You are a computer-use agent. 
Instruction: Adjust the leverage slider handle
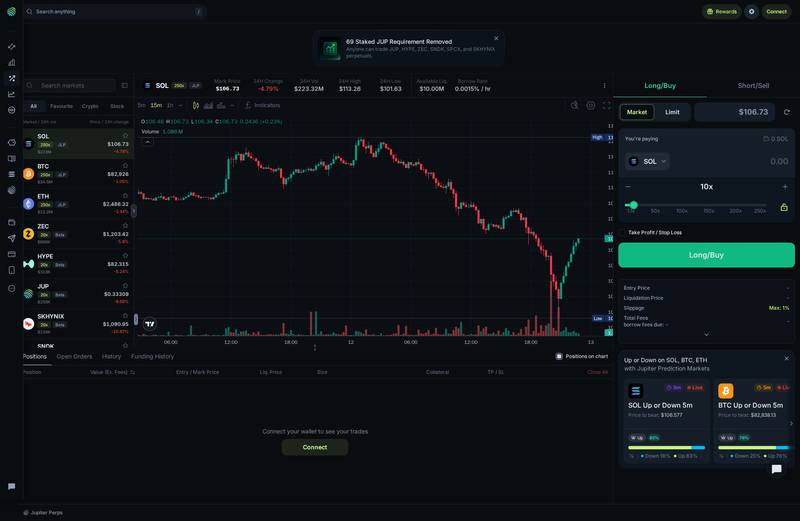[x=633, y=205]
